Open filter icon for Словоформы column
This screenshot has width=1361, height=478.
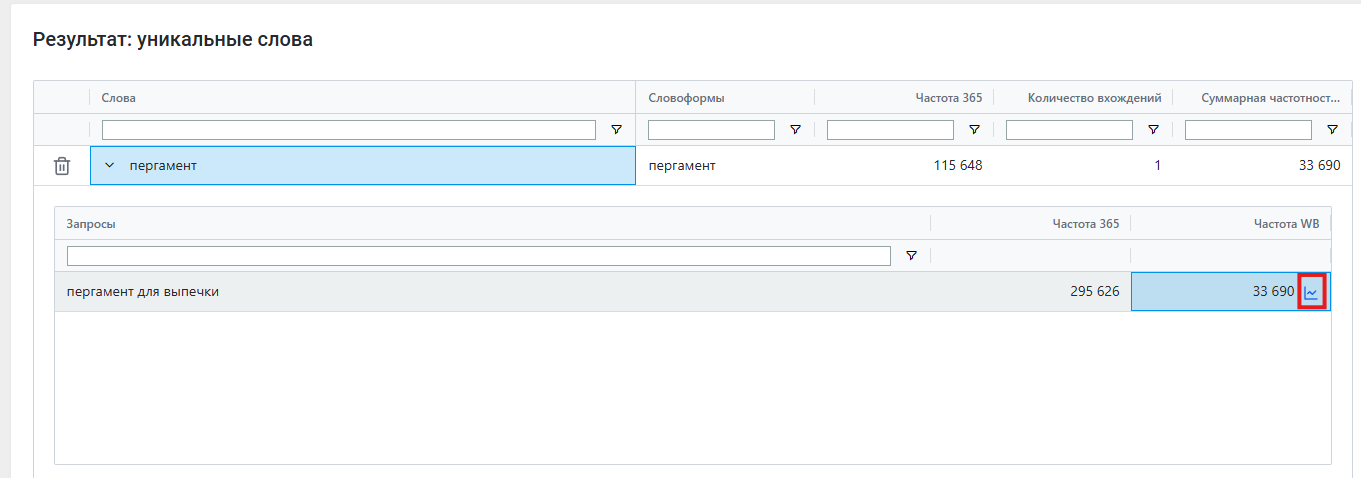[795, 130]
